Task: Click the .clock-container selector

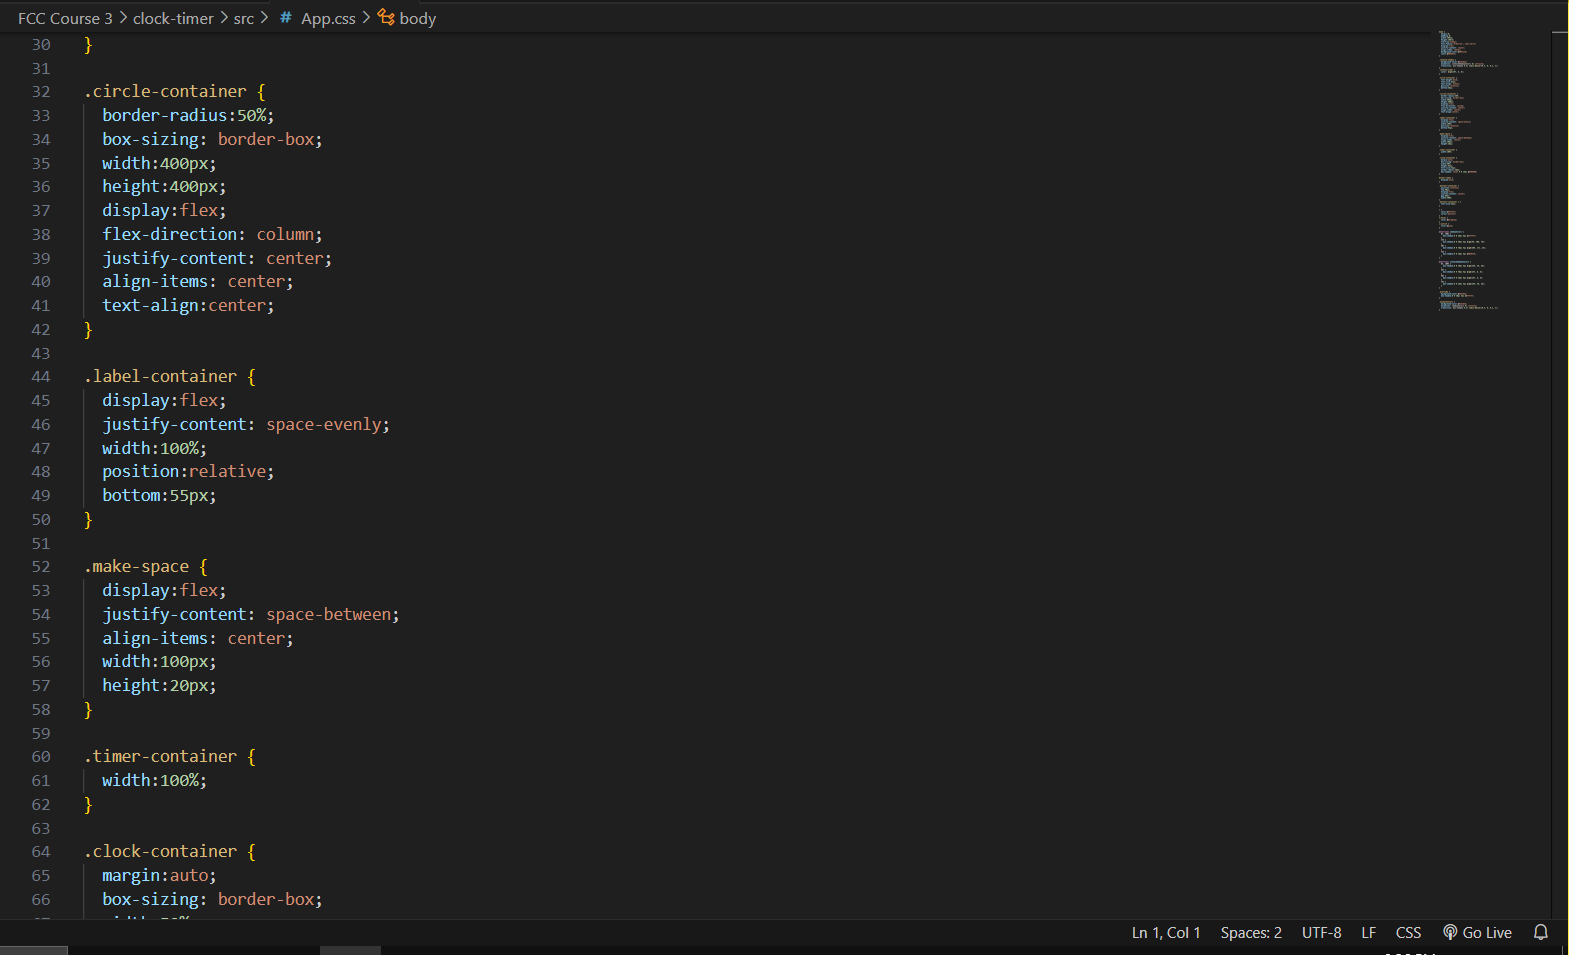Action: coord(160,851)
